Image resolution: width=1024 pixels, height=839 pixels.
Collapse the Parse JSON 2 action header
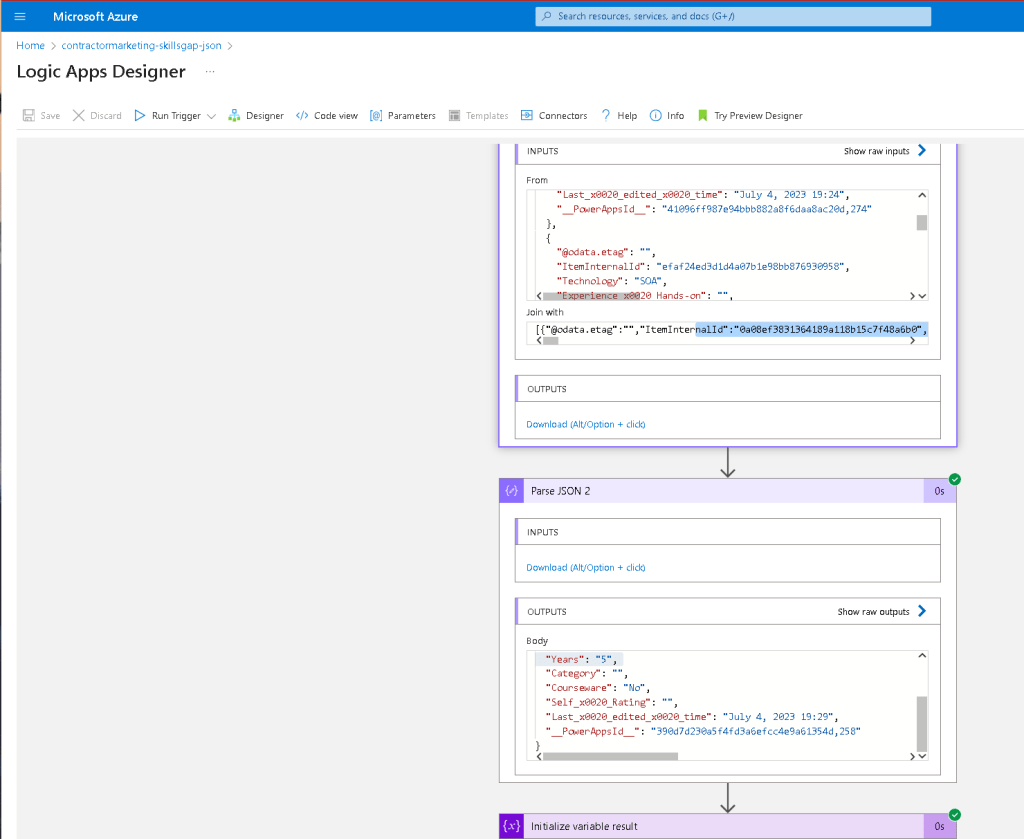point(728,491)
